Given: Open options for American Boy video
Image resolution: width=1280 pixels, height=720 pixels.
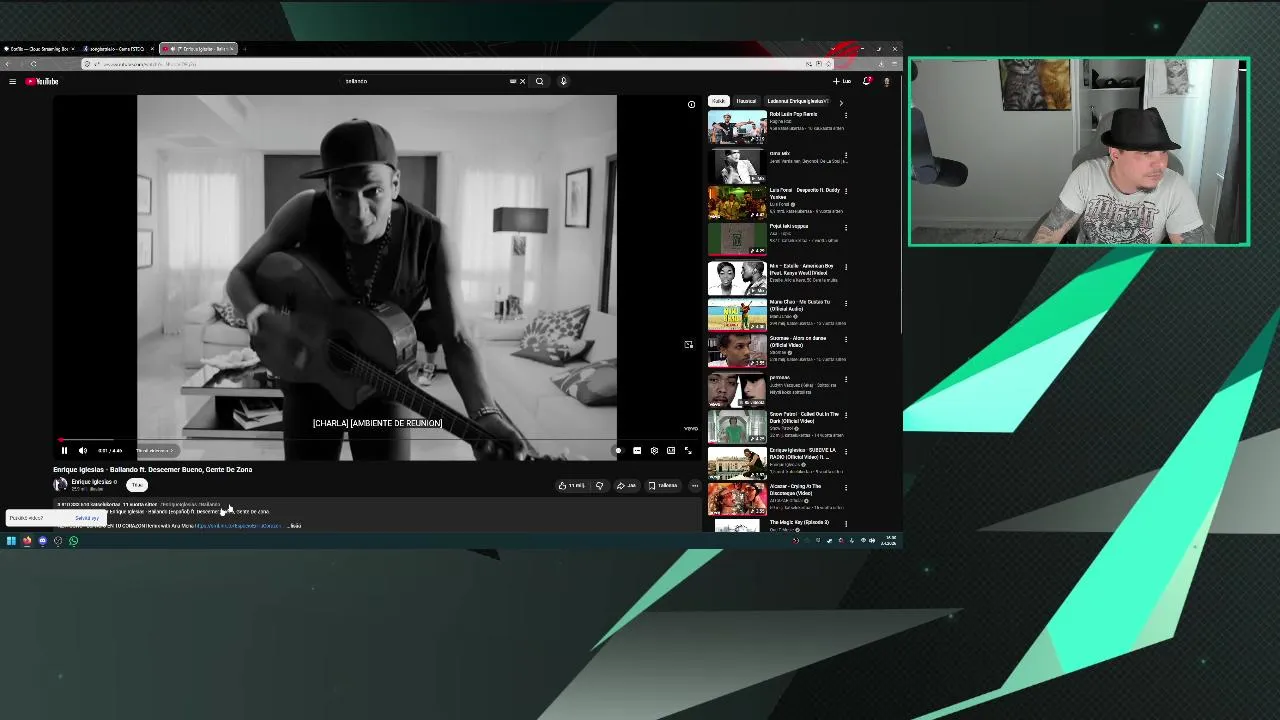Looking at the screenshot, I should pyautogui.click(x=846, y=267).
